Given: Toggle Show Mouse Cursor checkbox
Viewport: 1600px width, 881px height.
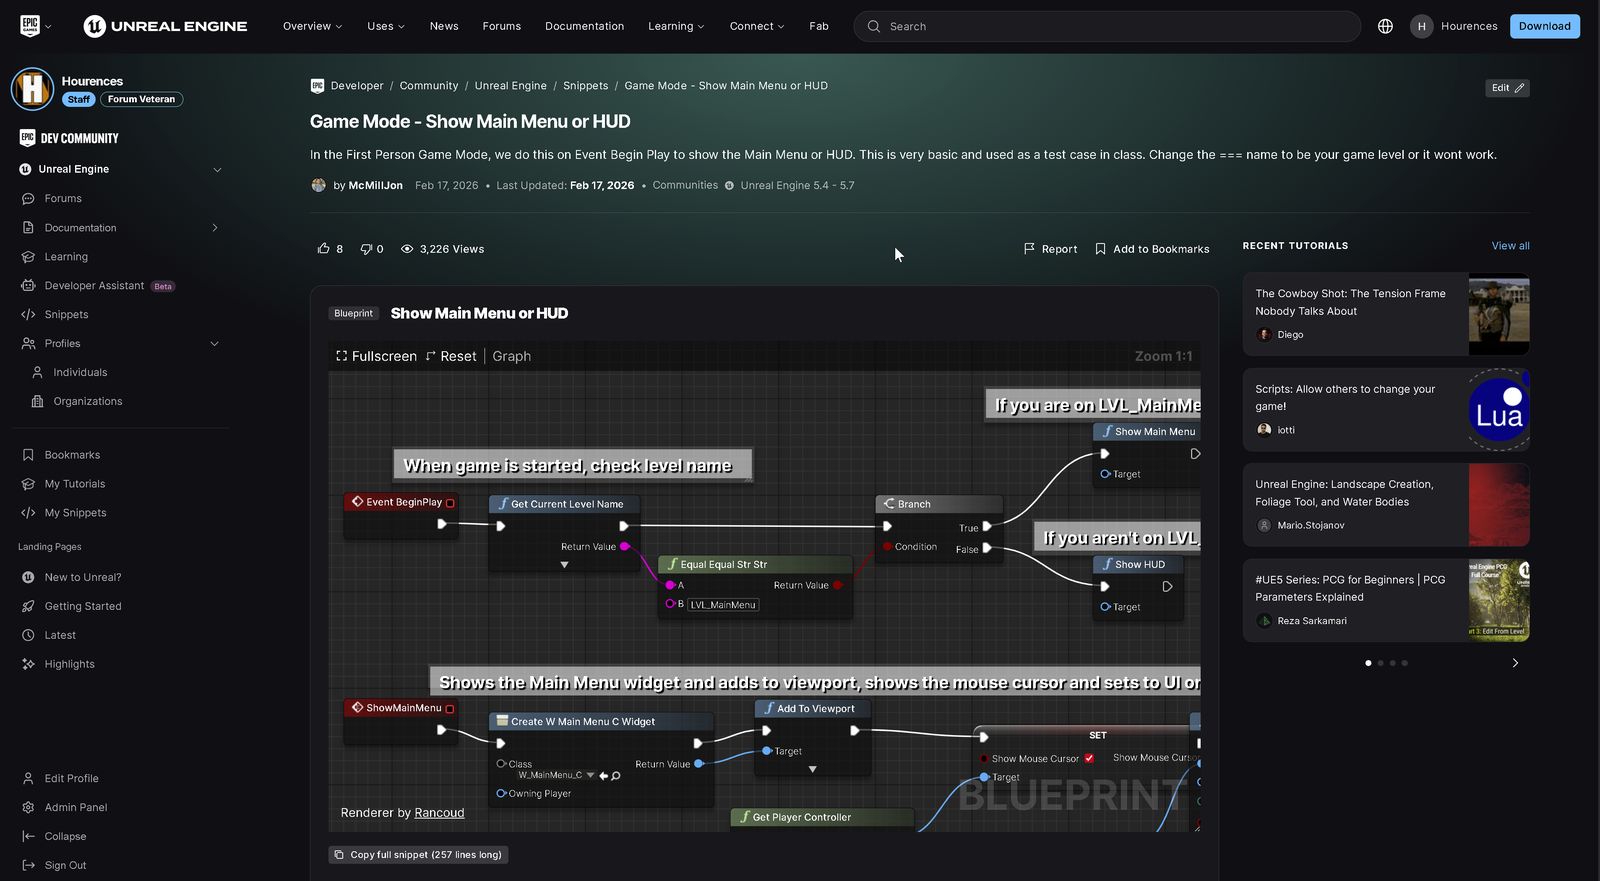Looking at the screenshot, I should point(1089,759).
